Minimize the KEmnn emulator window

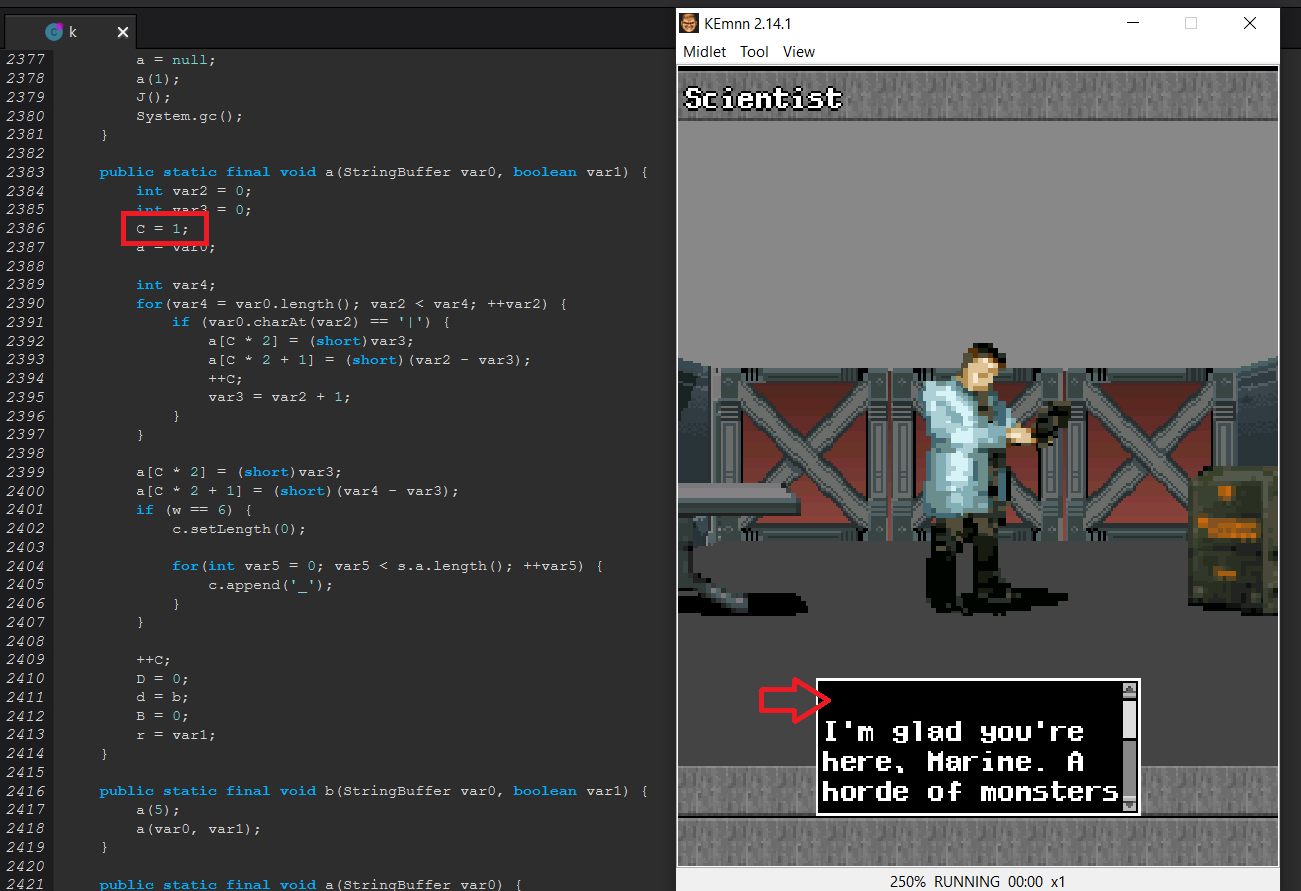pyautogui.click(x=1133, y=23)
